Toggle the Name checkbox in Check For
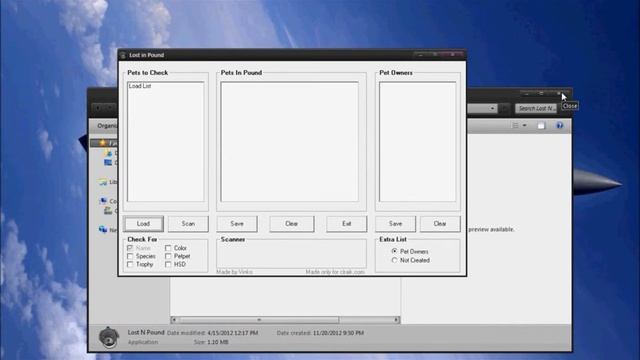The height and width of the screenshot is (360, 640). point(130,248)
